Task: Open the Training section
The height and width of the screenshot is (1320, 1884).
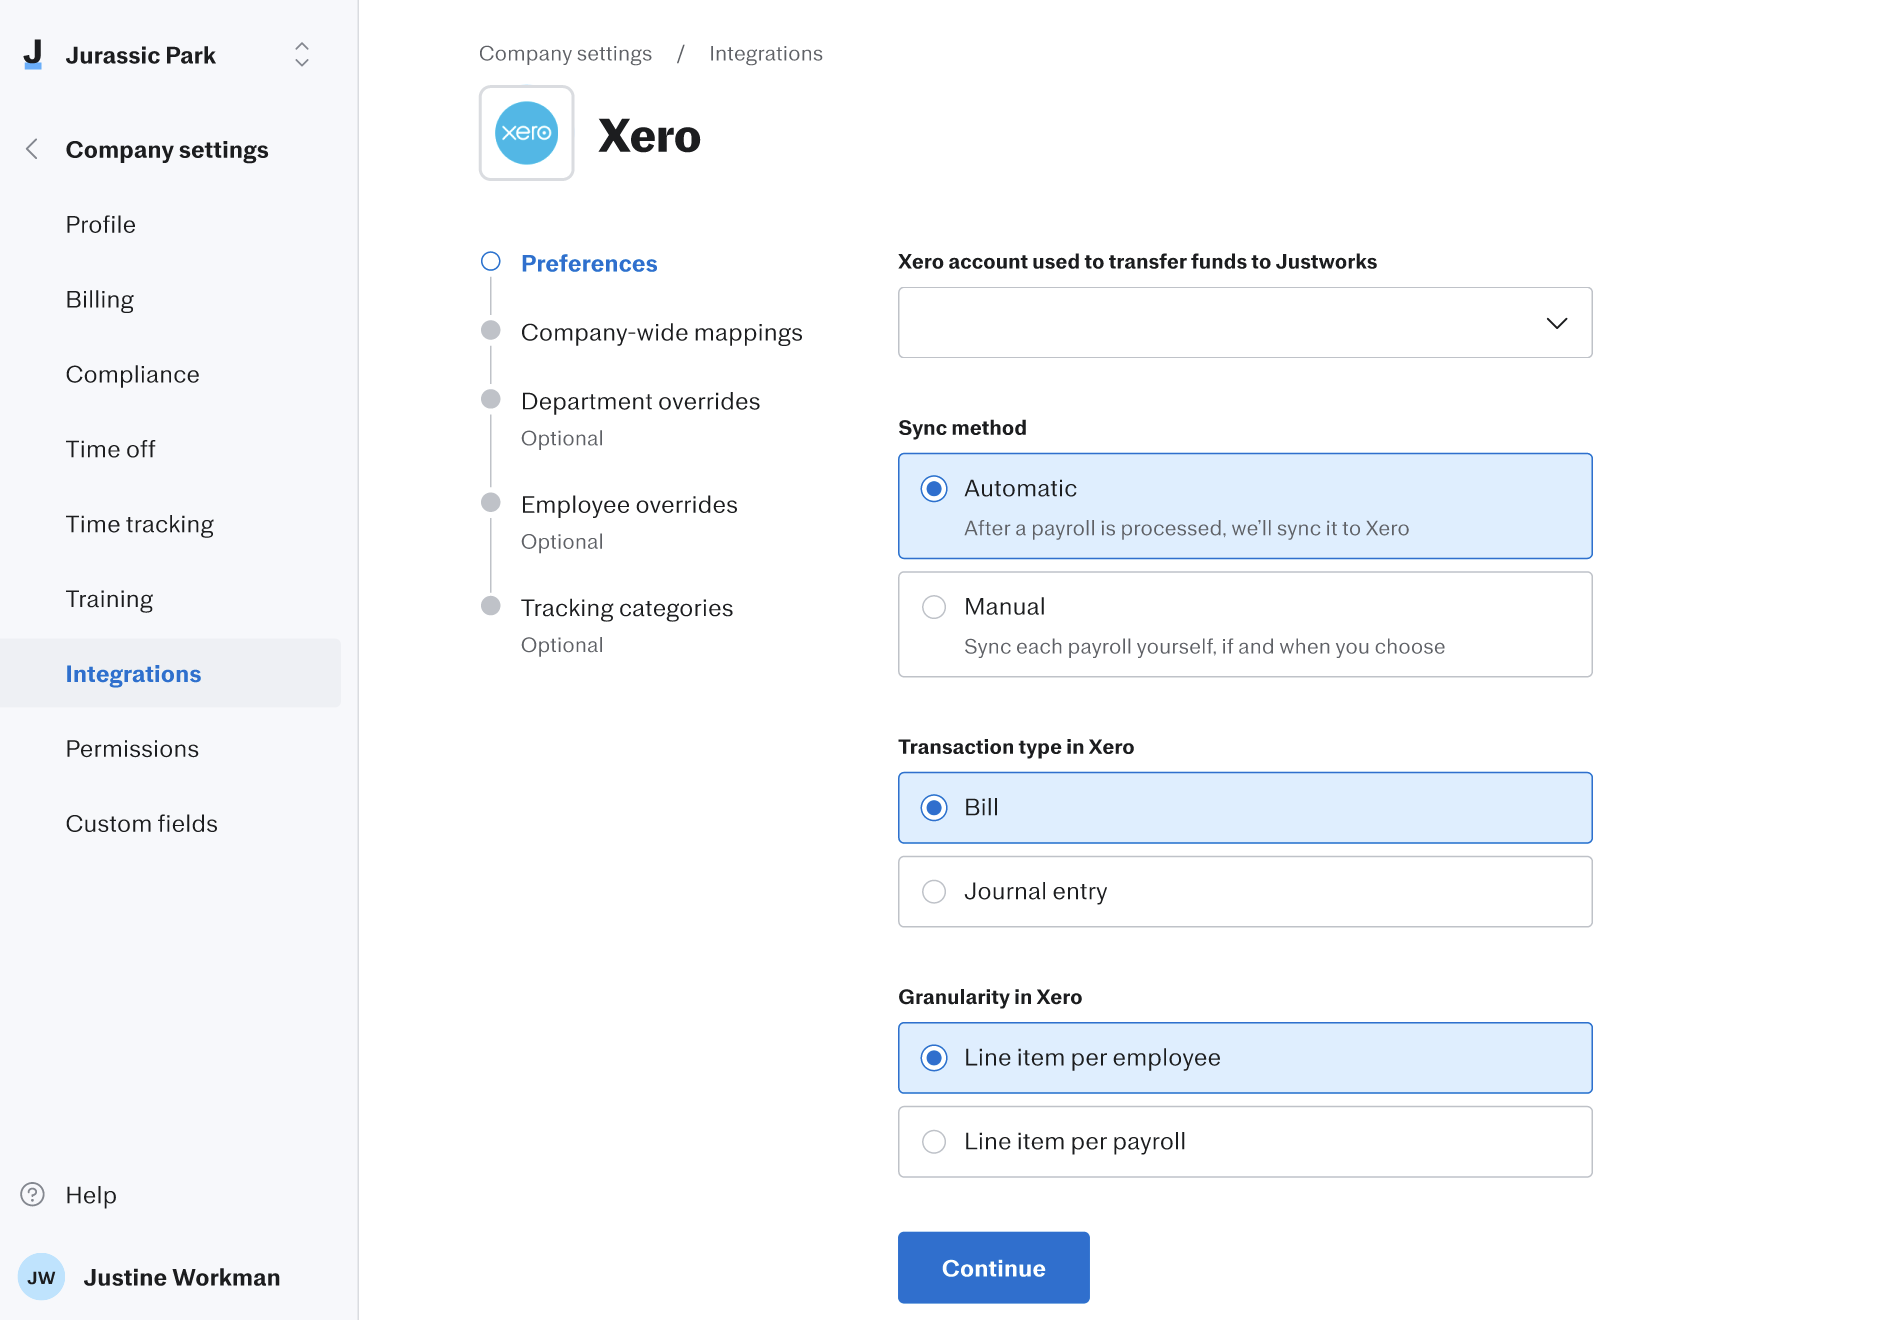Action: (x=110, y=599)
